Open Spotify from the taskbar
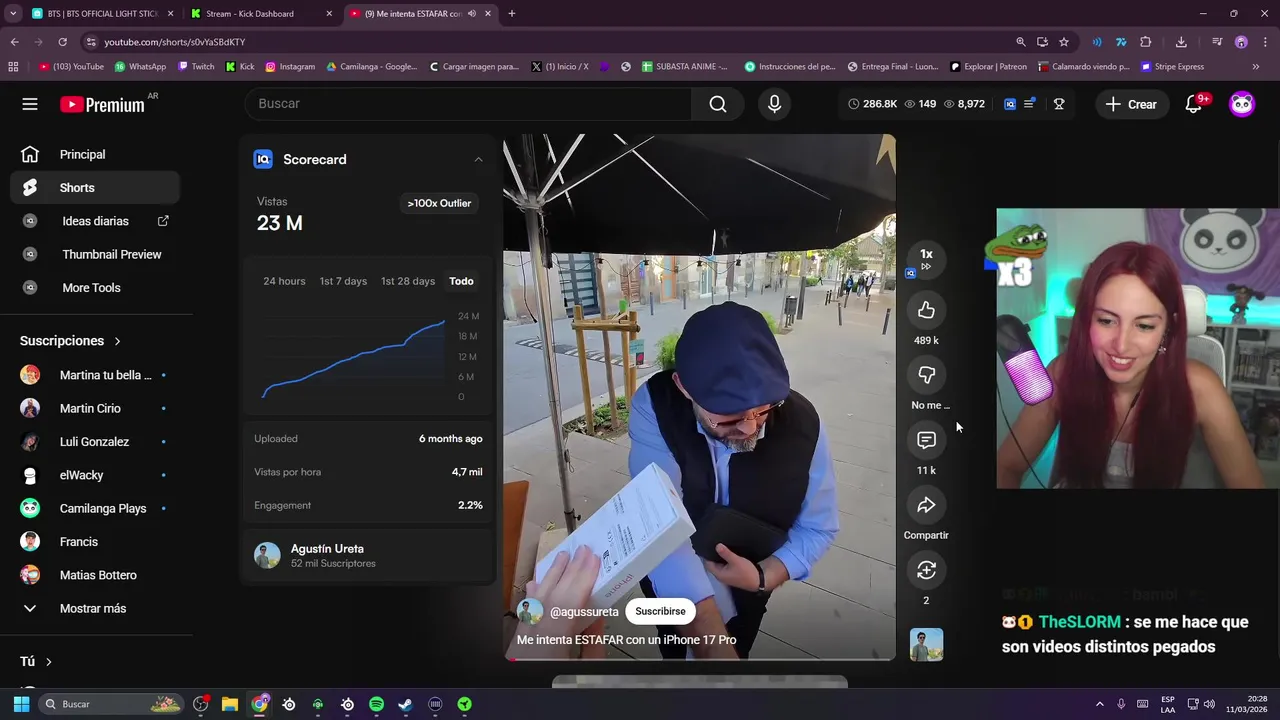The image size is (1280, 720). tap(376, 704)
